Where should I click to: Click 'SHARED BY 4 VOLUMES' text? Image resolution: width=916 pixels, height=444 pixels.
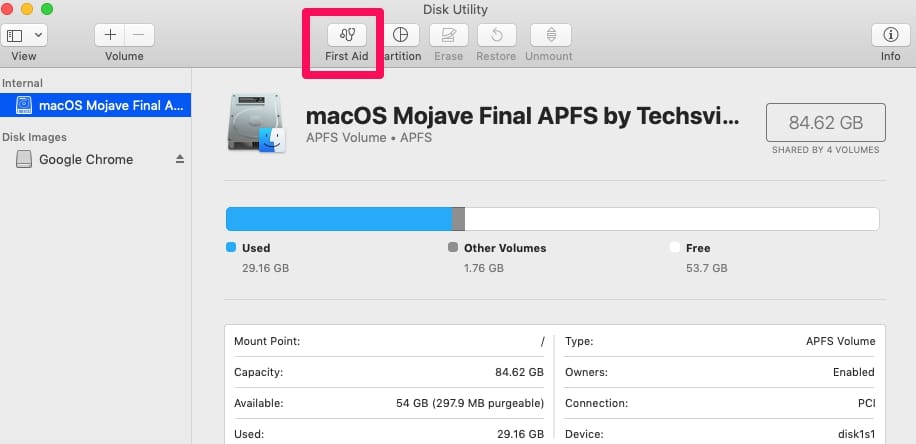(825, 150)
